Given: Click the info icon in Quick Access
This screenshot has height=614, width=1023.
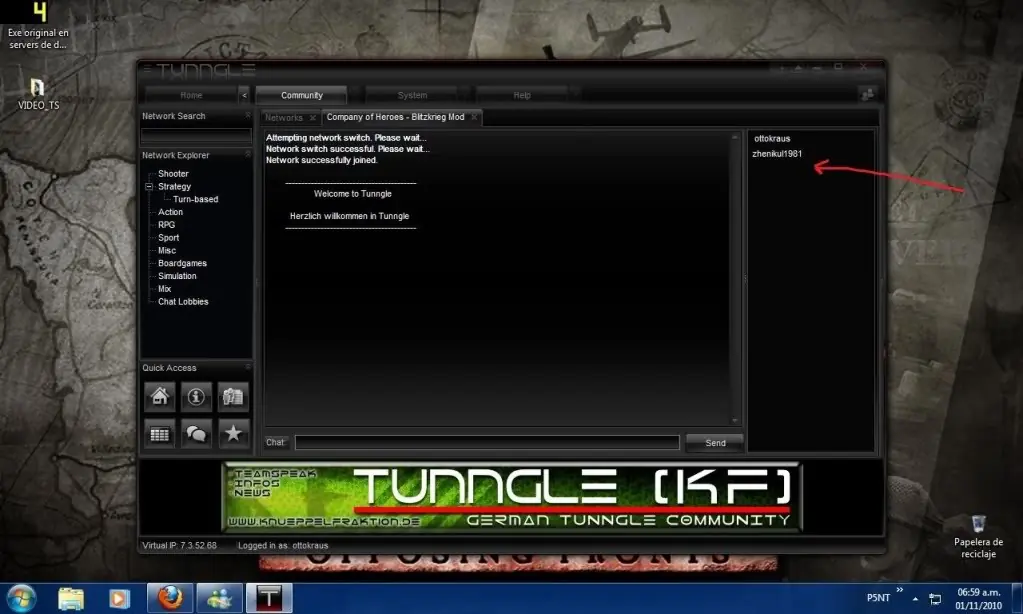Looking at the screenshot, I should coord(196,396).
